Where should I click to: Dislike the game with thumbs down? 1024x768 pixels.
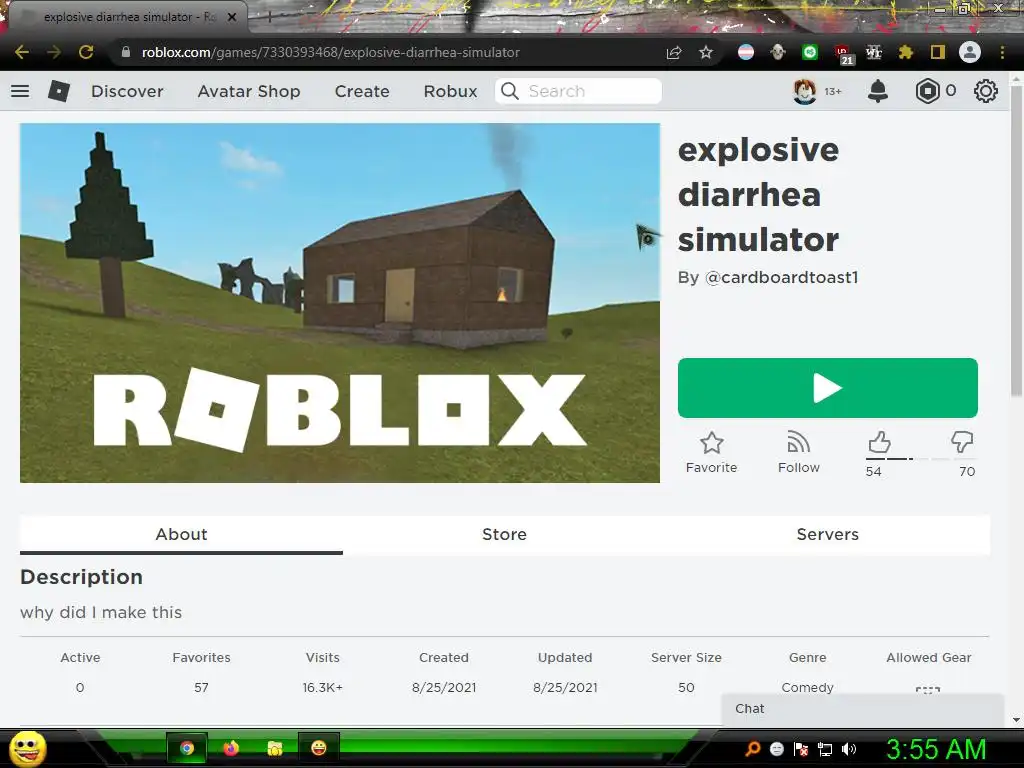tap(962, 442)
